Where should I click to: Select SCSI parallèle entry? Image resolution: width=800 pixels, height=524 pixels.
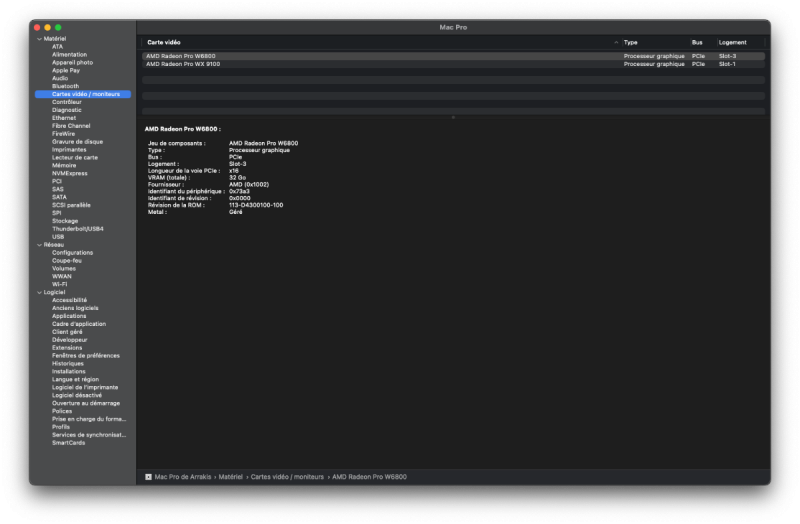coord(71,205)
